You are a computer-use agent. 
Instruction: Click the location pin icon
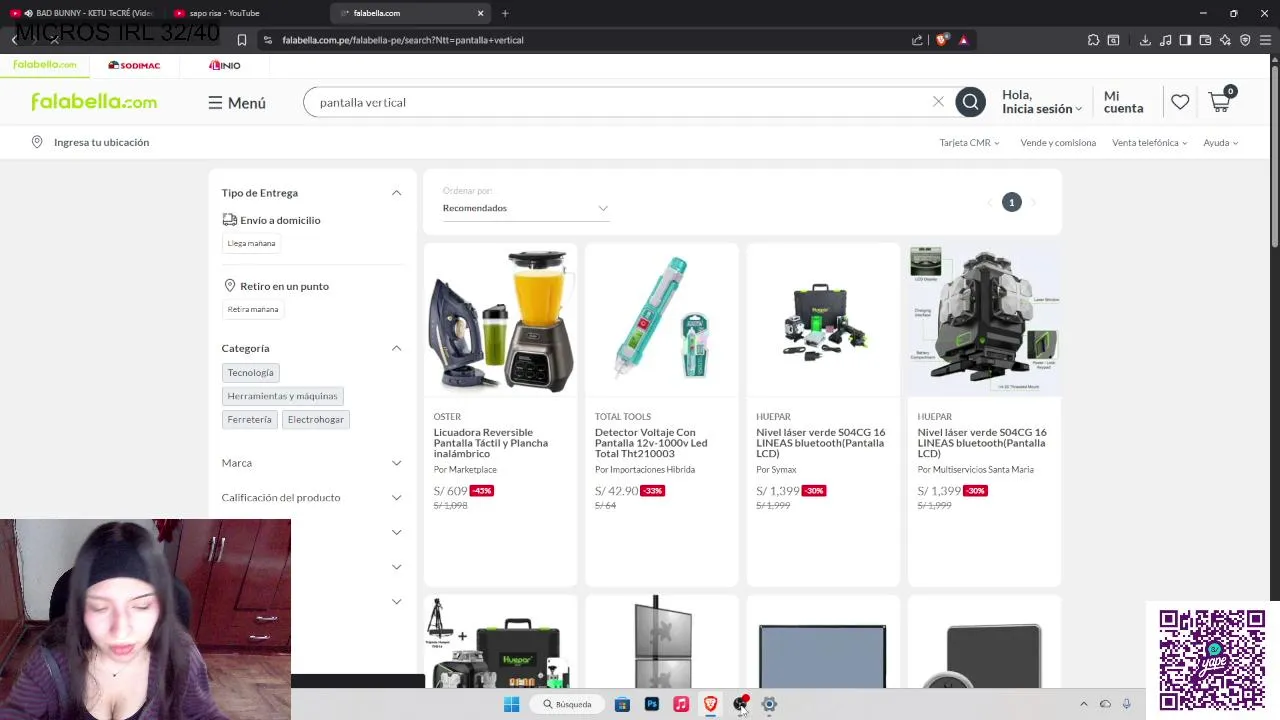(37, 142)
